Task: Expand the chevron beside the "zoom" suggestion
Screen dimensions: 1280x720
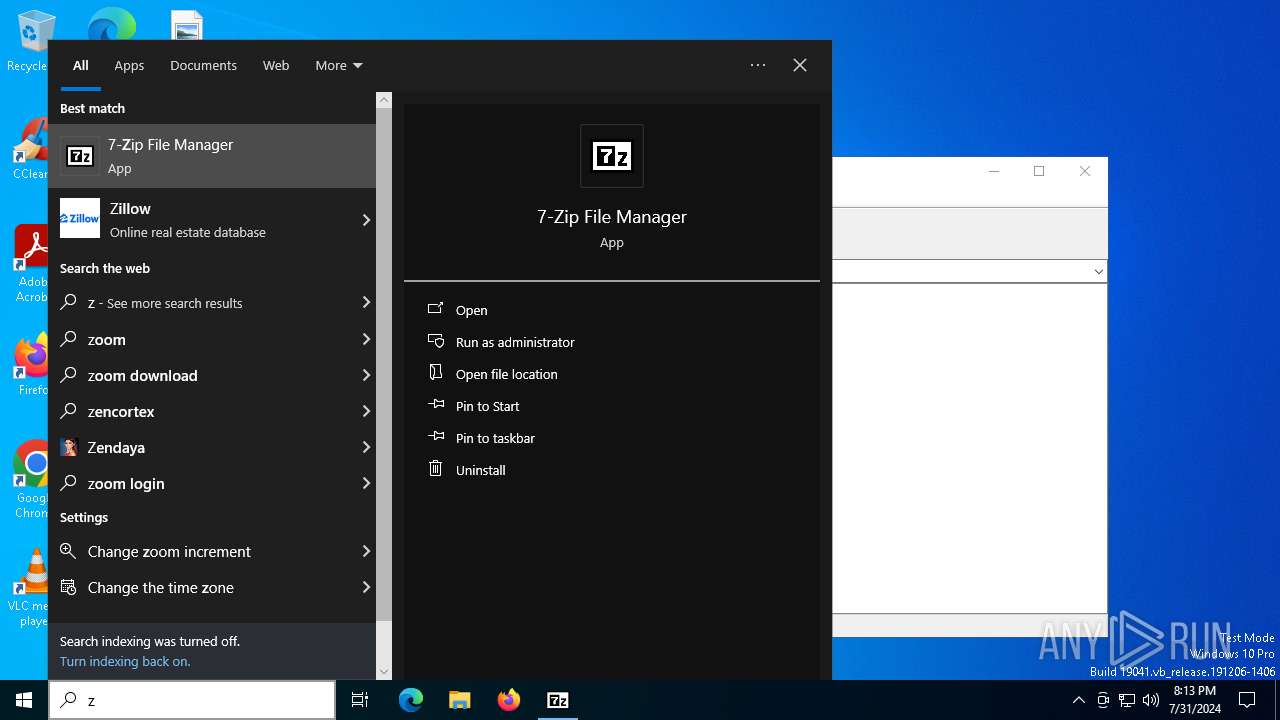Action: (x=366, y=339)
